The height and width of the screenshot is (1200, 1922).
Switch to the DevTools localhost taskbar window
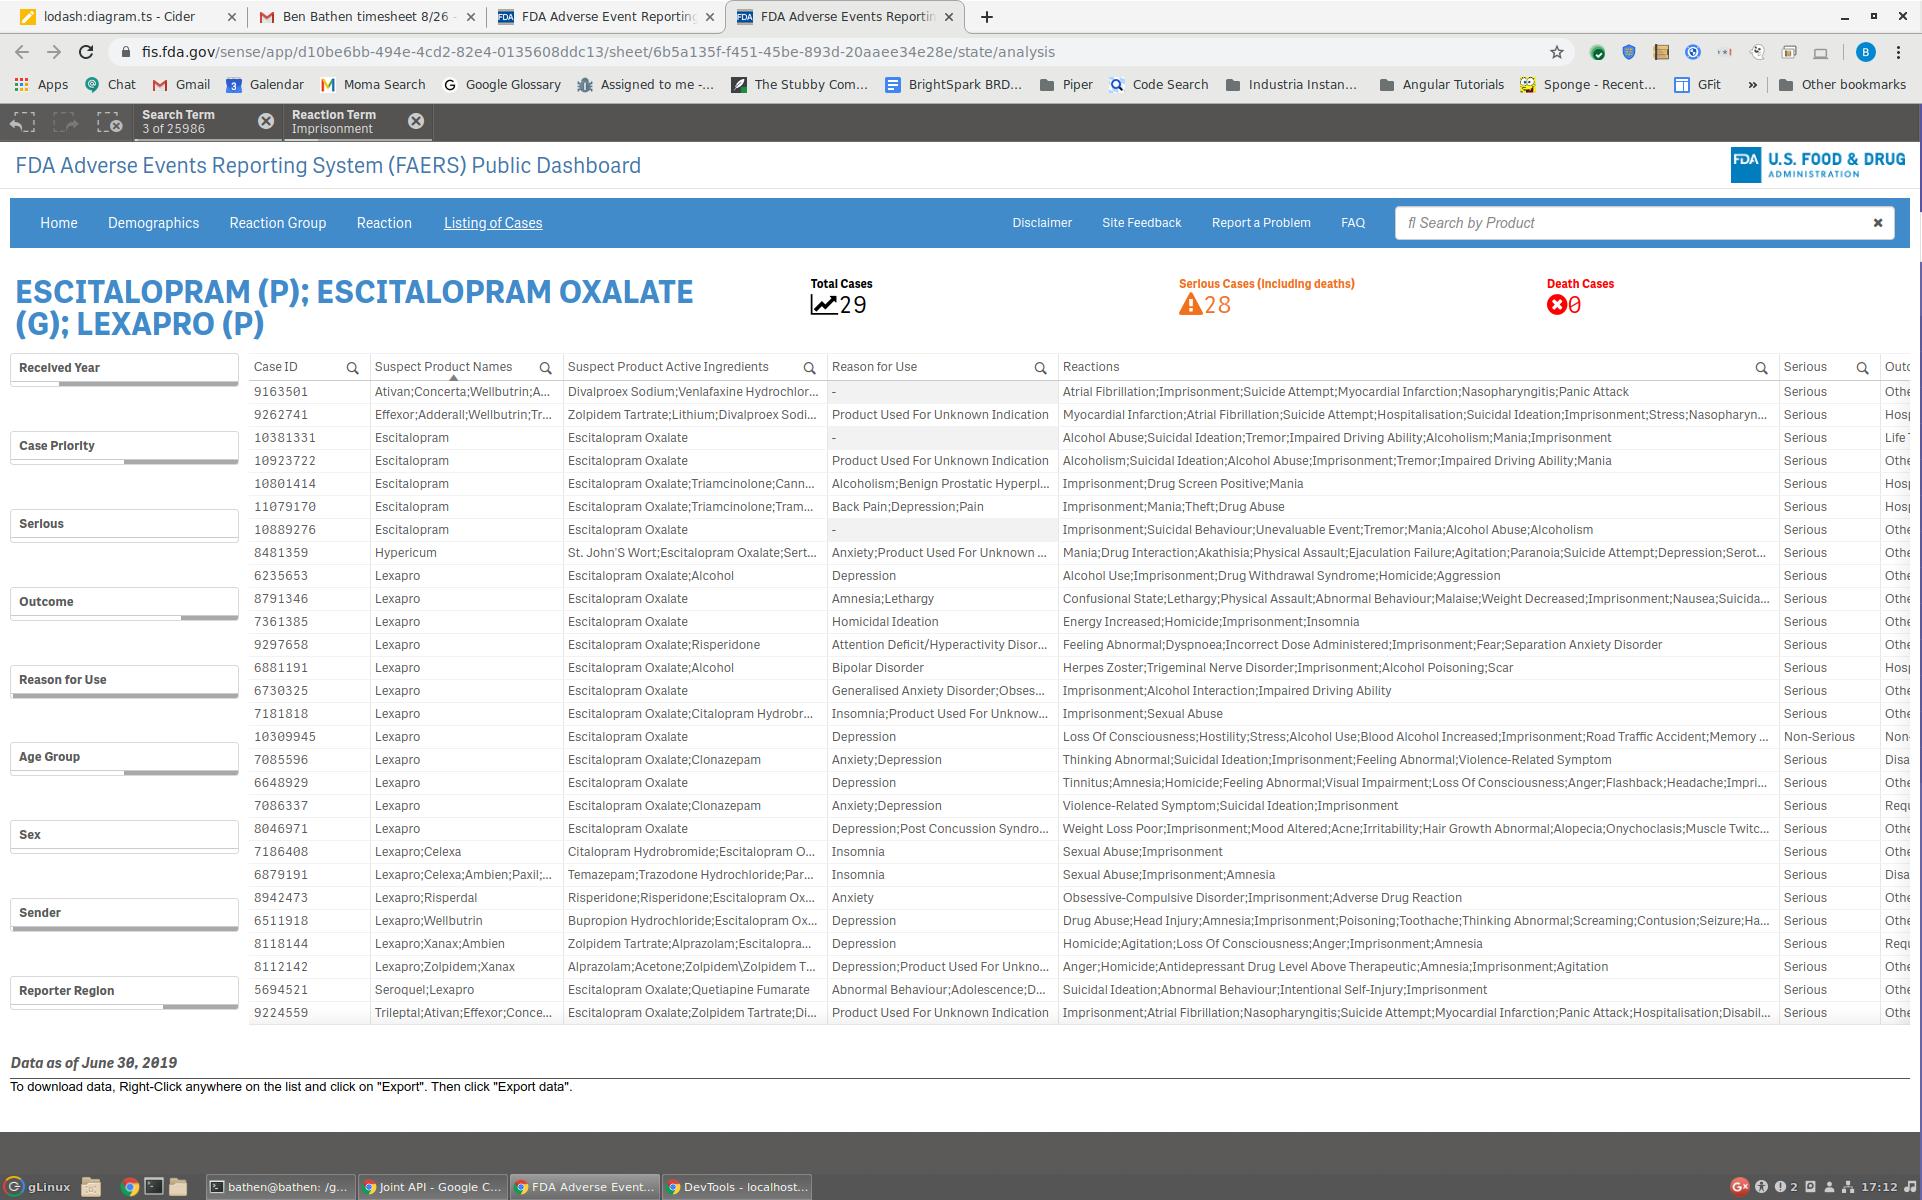coord(737,1187)
